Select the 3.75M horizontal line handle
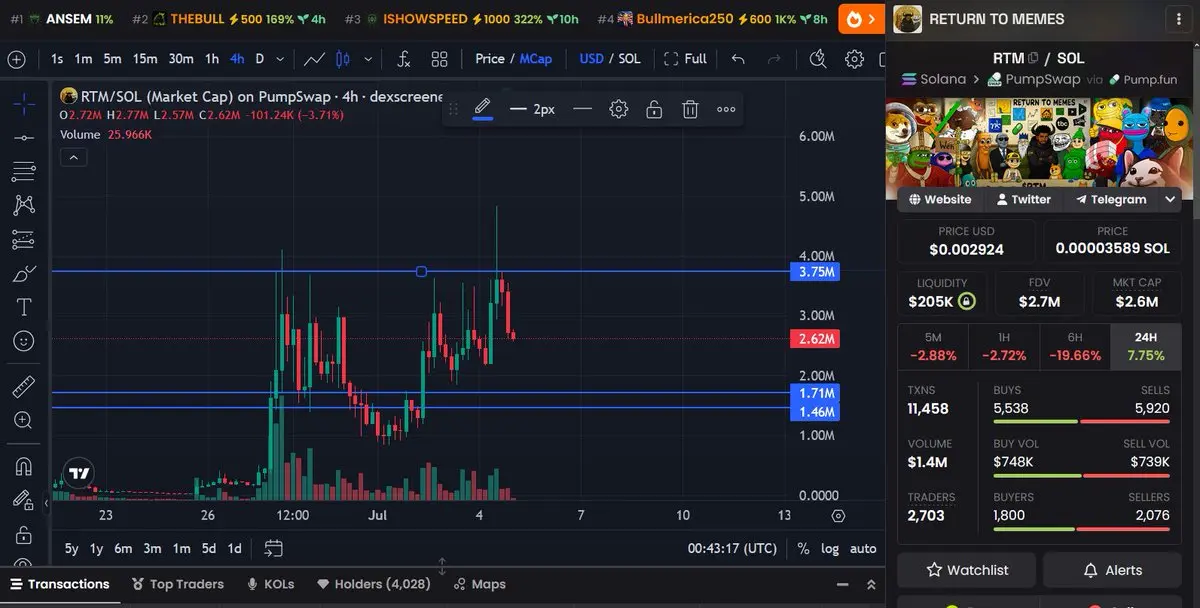 [x=421, y=271]
